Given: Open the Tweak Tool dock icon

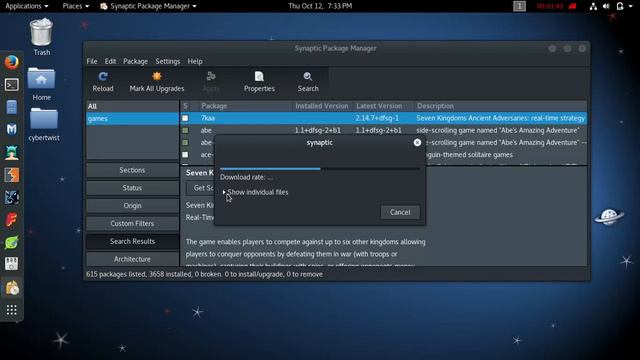Looking at the screenshot, I should pos(11,264).
